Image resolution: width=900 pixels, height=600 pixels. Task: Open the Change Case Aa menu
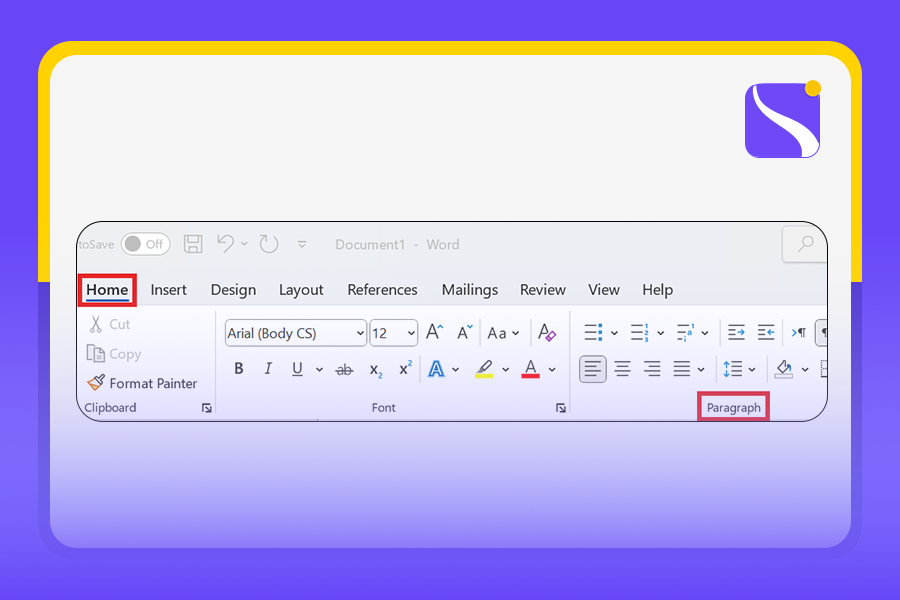(503, 333)
